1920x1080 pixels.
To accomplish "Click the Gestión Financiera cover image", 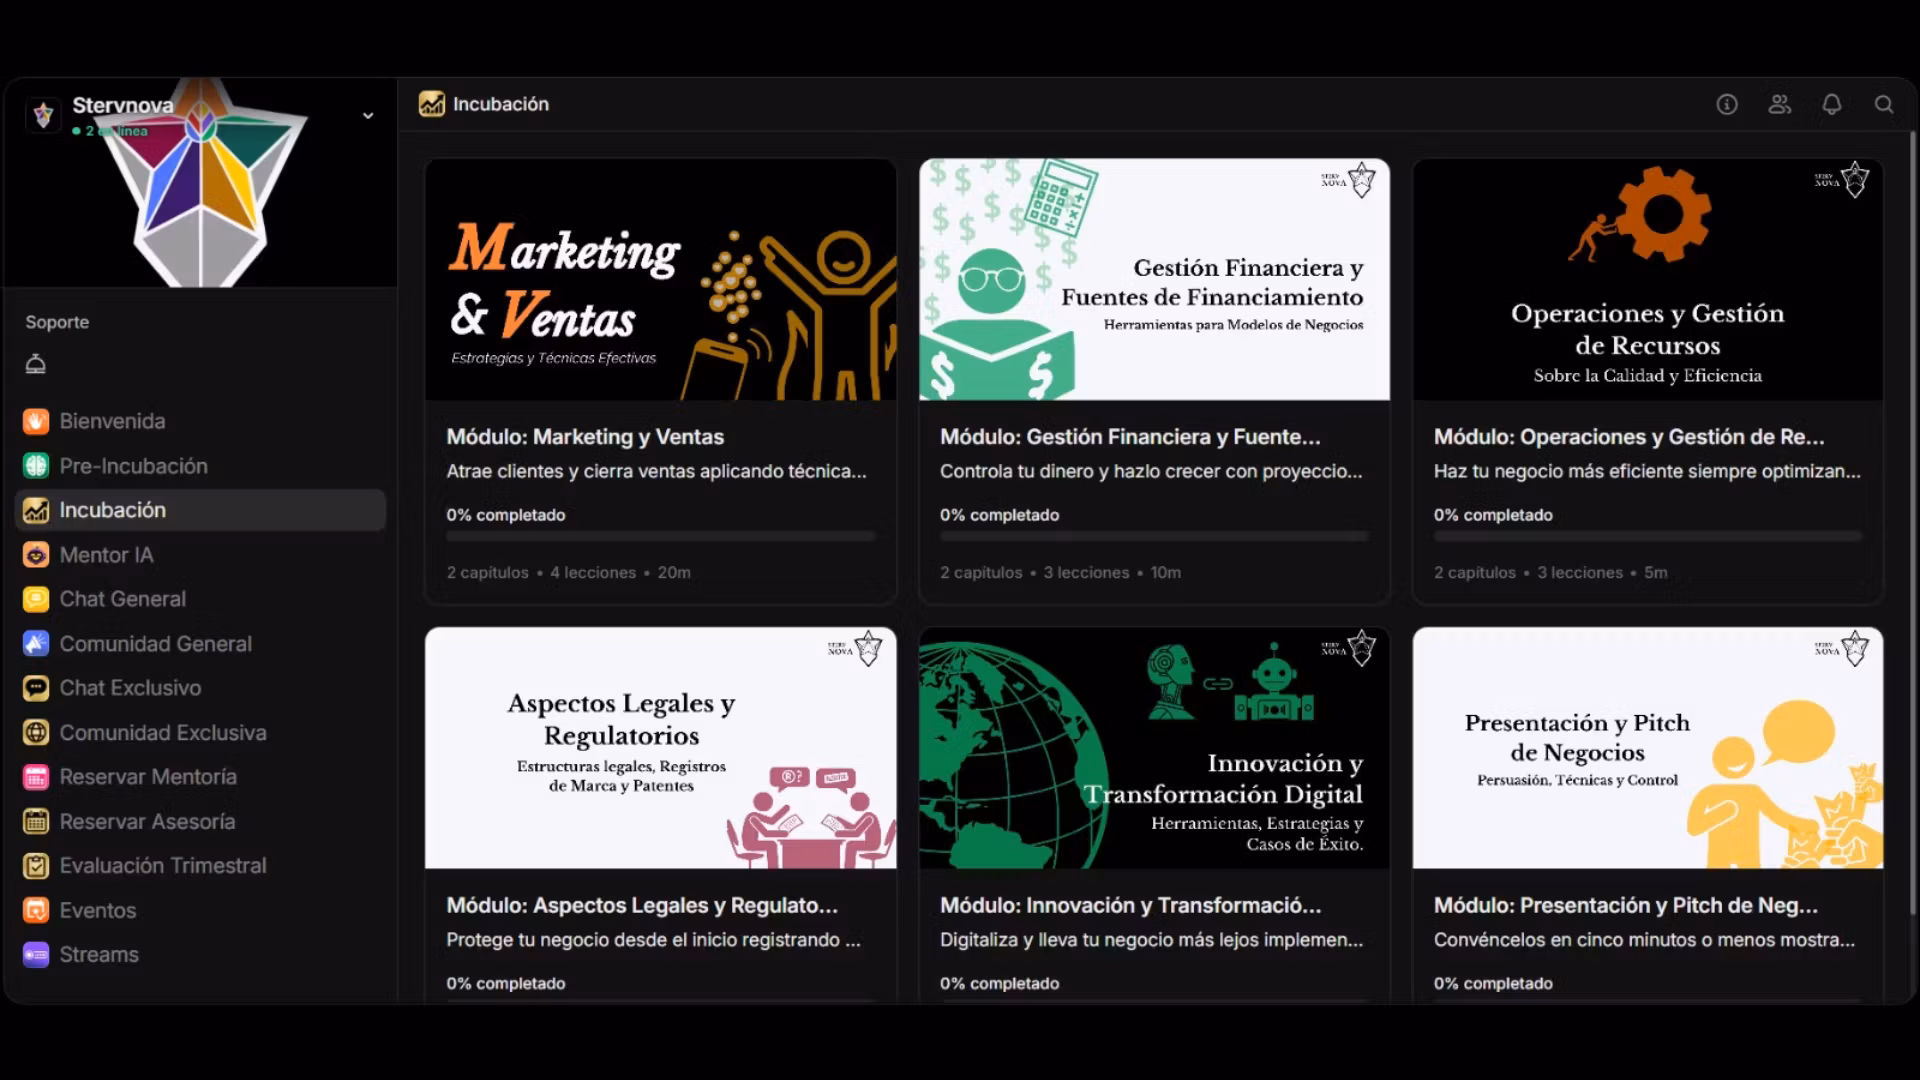I will 1154,279.
